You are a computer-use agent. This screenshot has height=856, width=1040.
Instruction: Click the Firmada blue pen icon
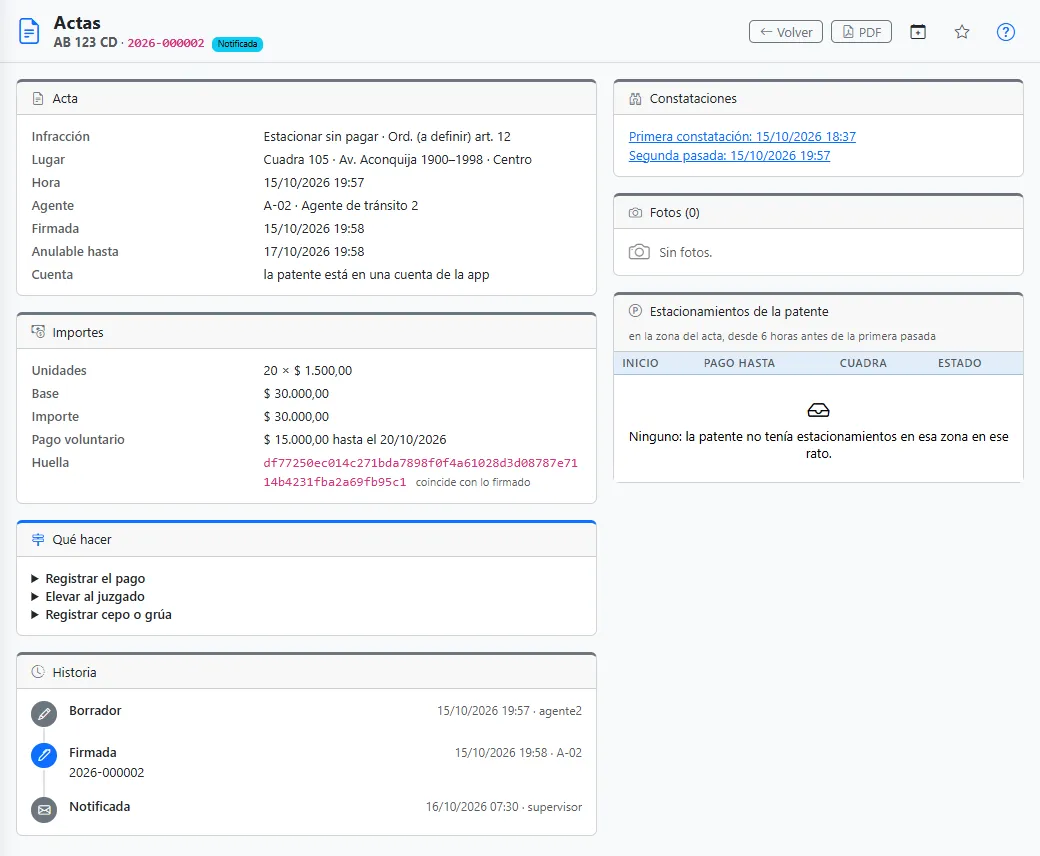click(x=44, y=755)
